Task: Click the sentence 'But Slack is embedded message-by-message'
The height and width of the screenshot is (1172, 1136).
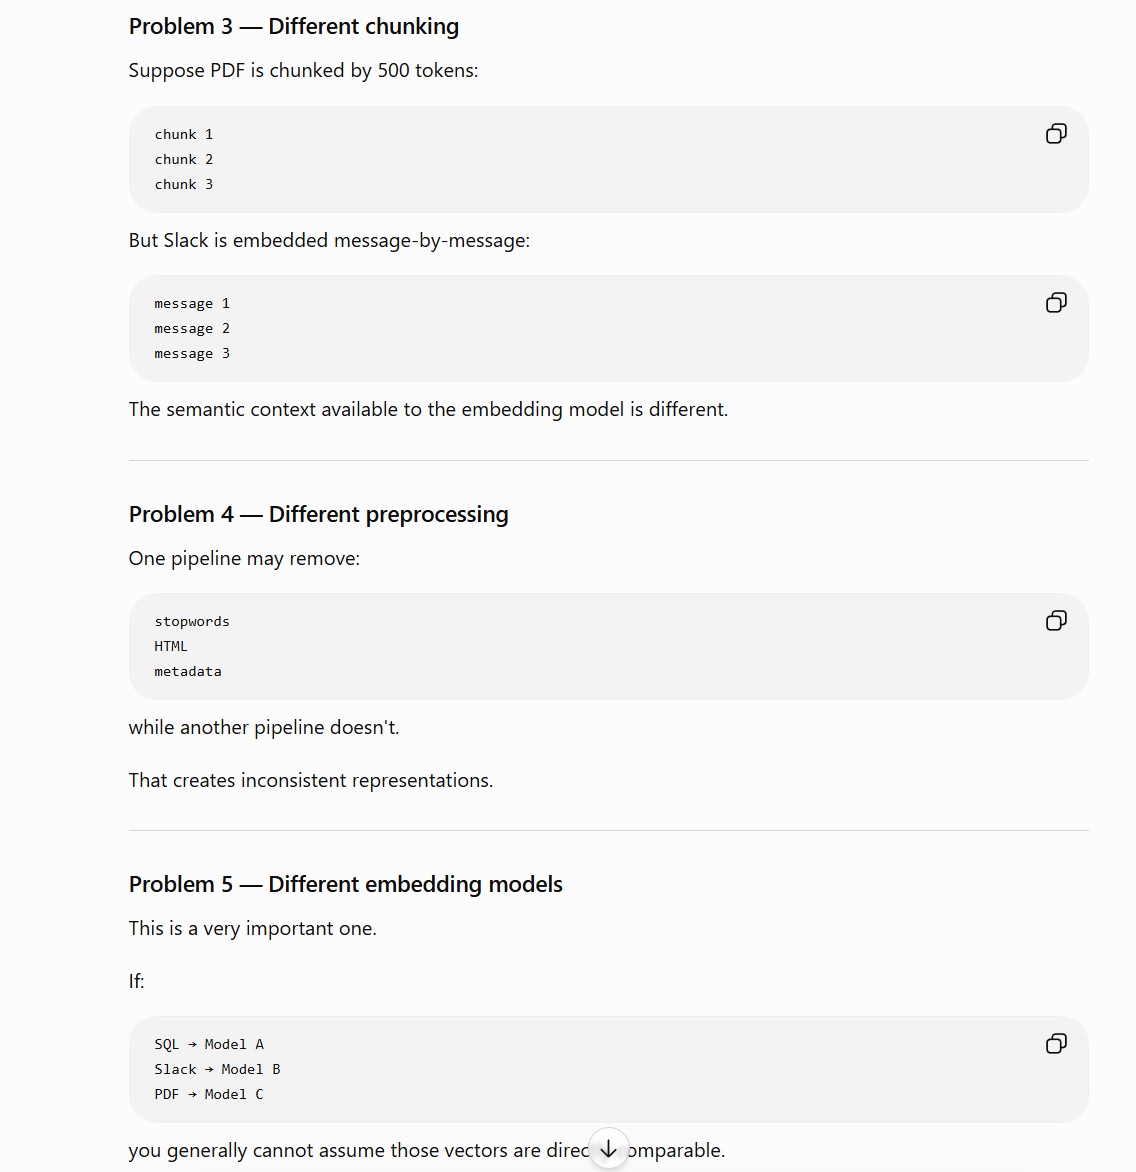Action: point(329,241)
